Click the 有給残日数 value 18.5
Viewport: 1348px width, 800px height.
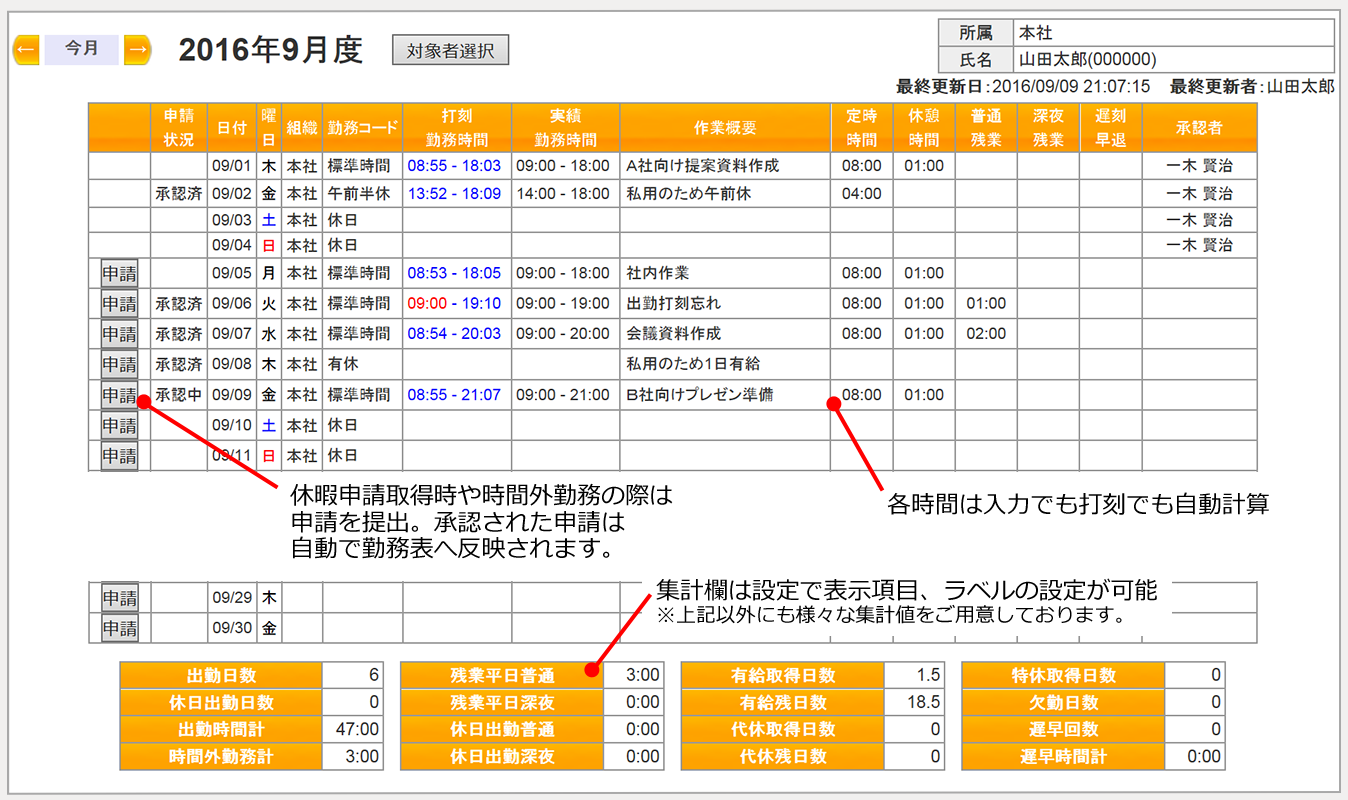[x=915, y=703]
